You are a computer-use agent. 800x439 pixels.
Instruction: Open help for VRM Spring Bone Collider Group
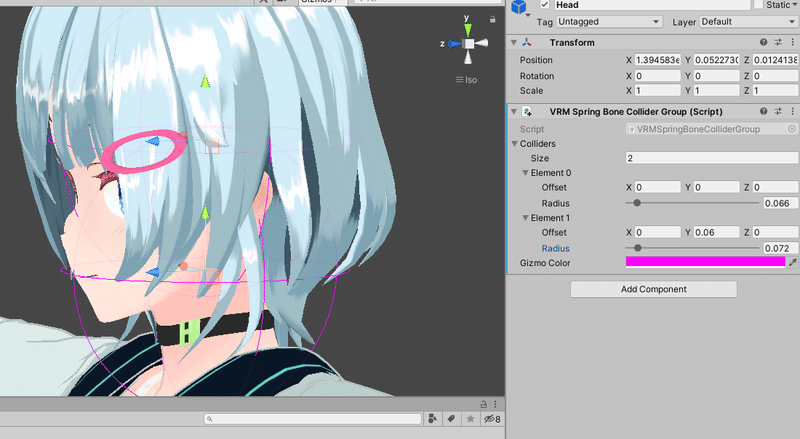[763, 111]
